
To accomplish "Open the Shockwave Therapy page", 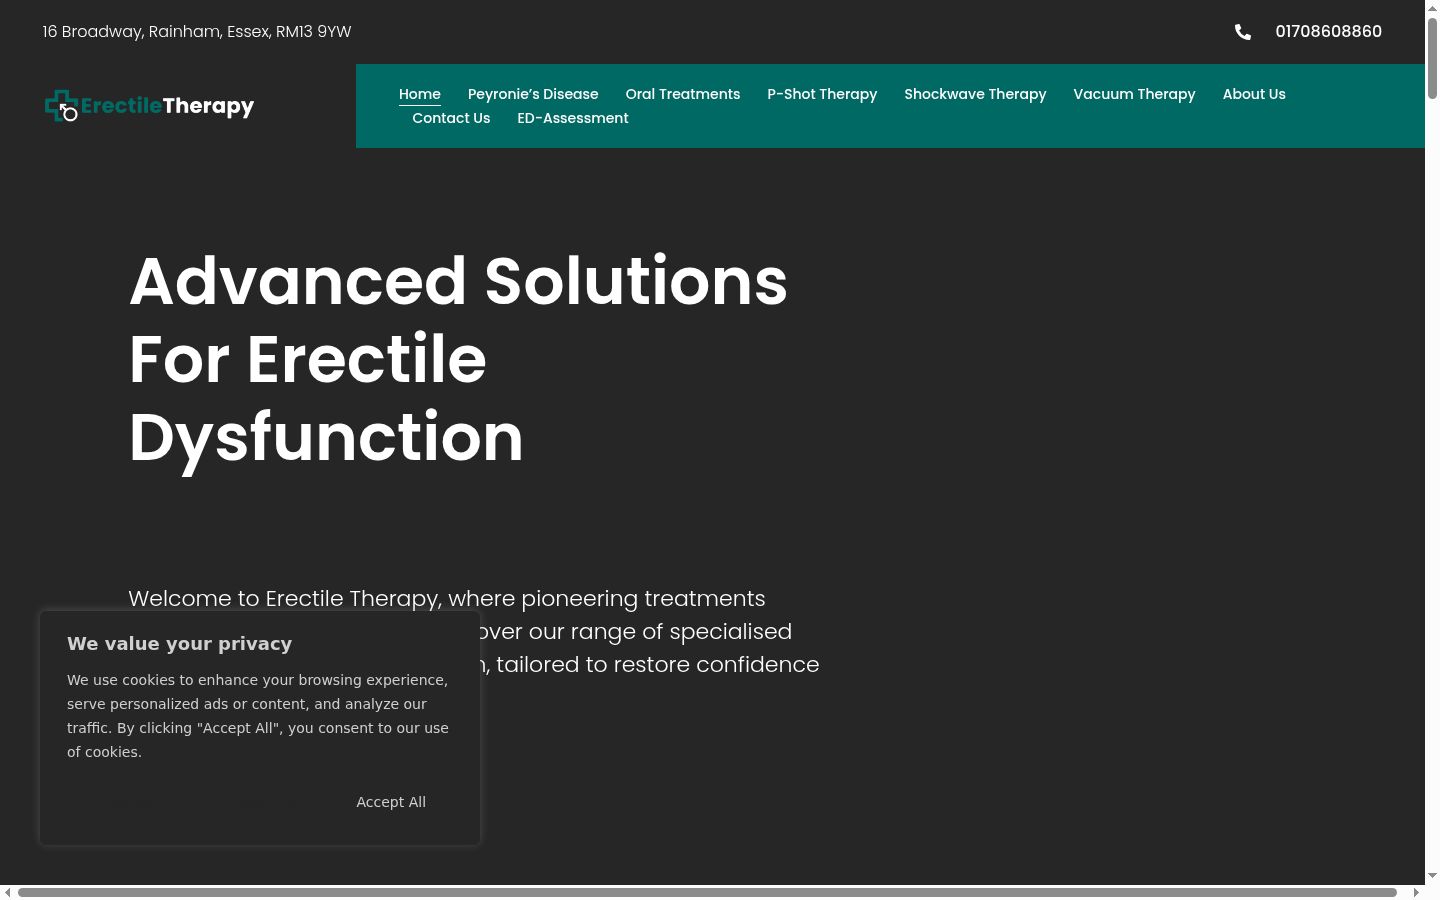I will coord(975,94).
